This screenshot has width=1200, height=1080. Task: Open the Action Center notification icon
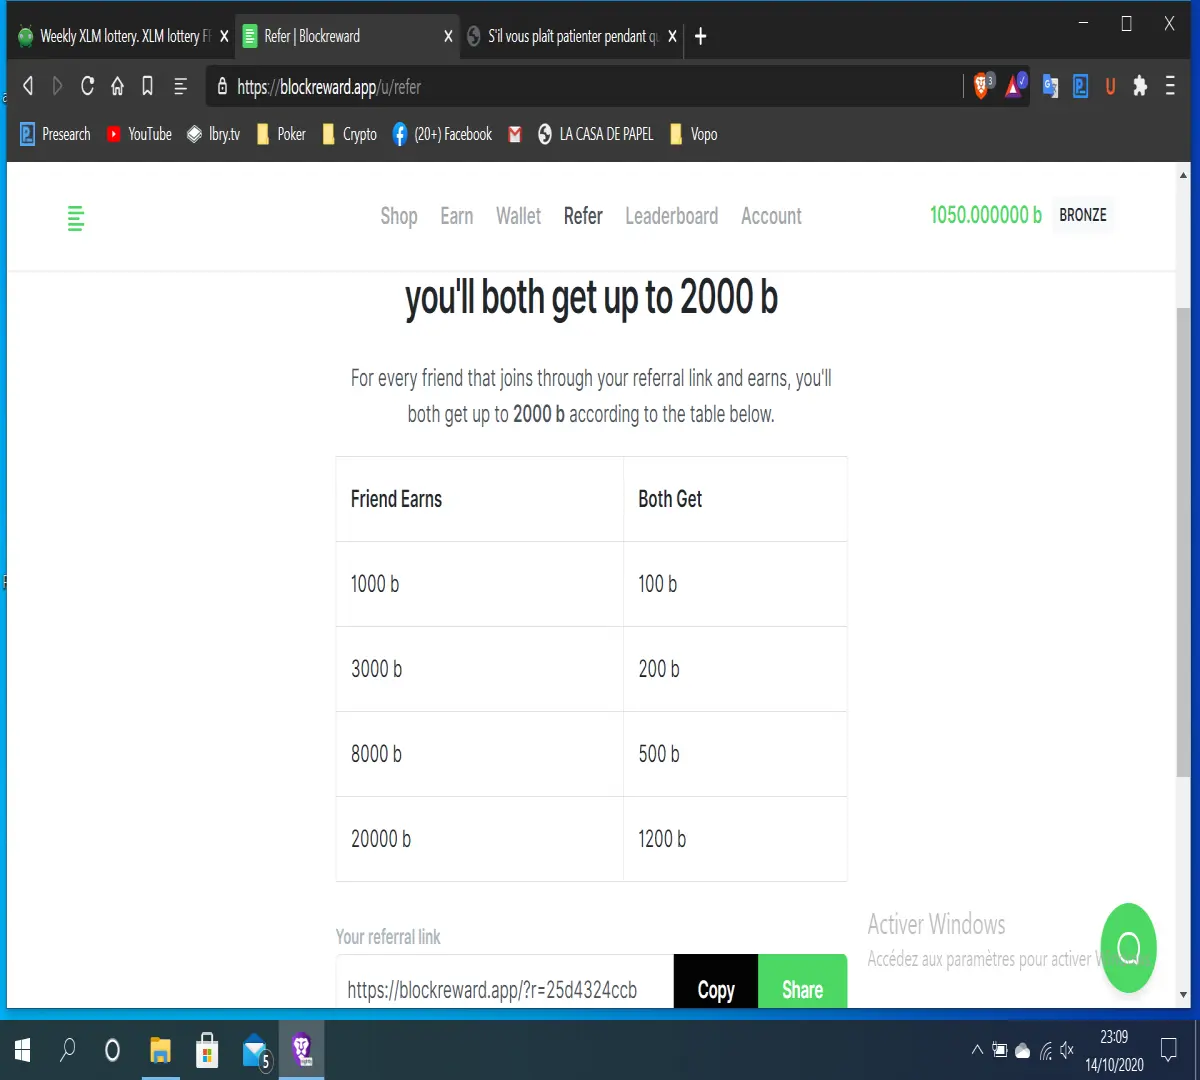pyautogui.click(x=1169, y=1050)
